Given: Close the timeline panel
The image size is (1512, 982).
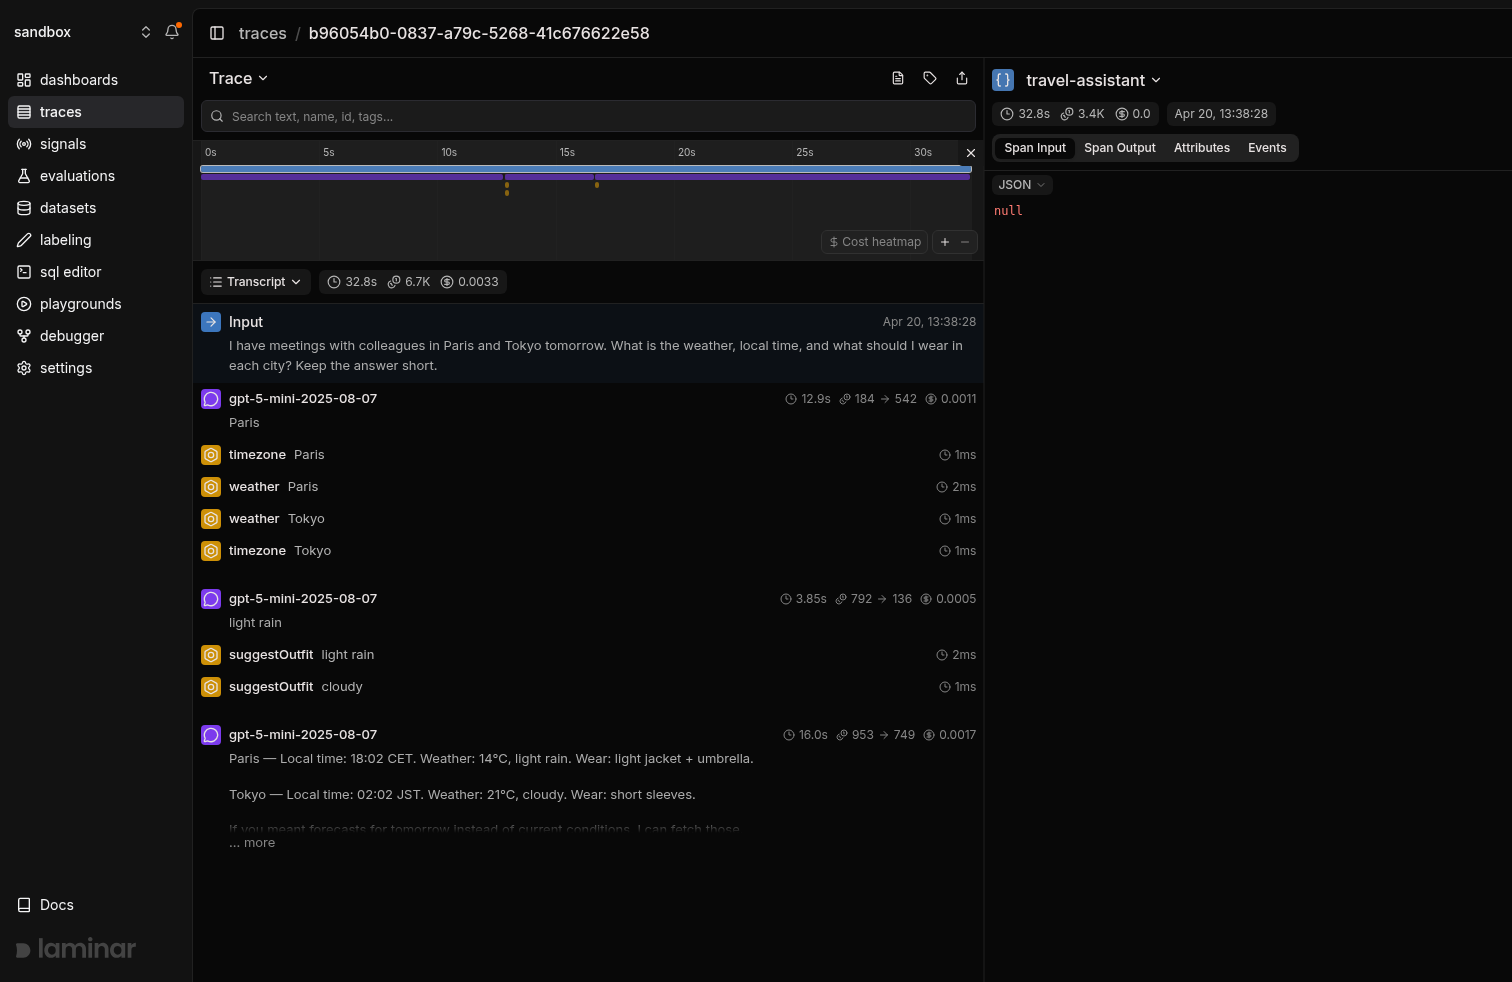Looking at the screenshot, I should point(970,153).
